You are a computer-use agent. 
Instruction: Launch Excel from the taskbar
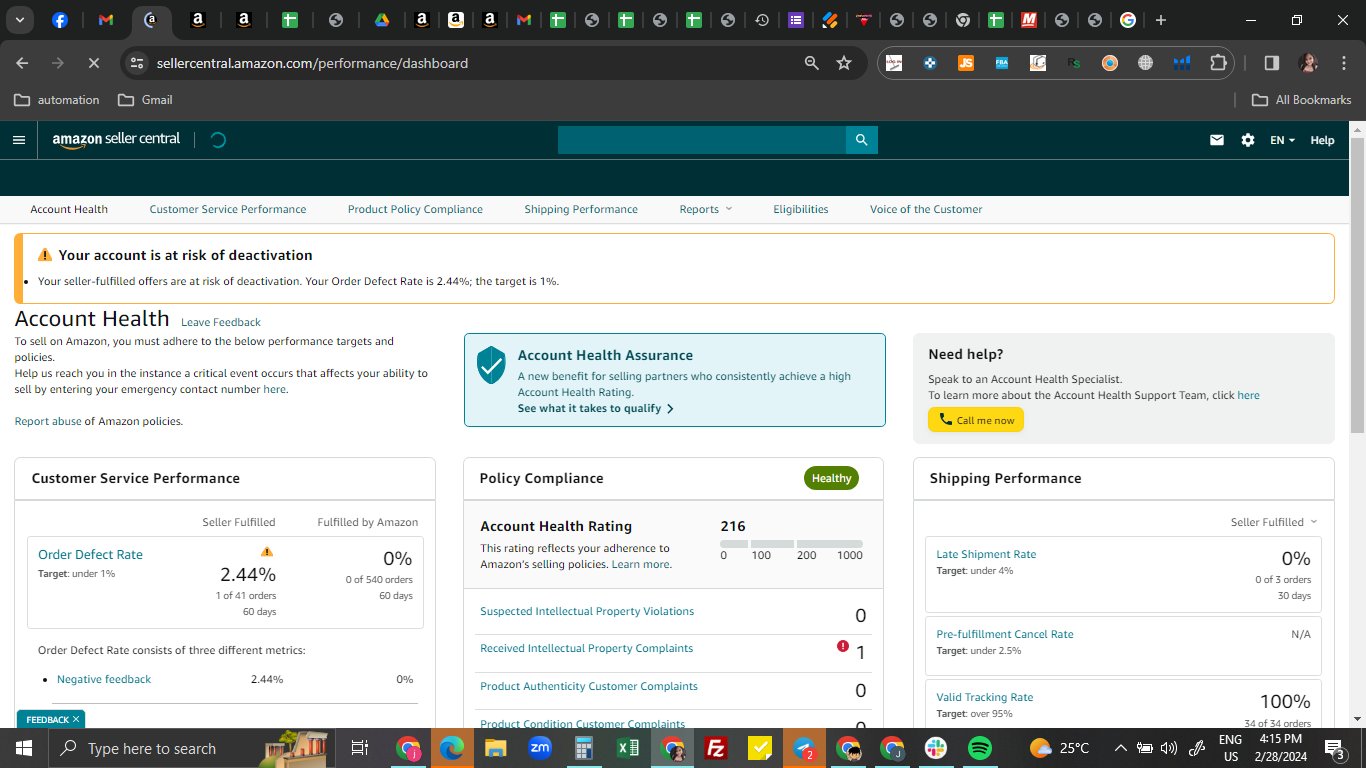tap(628, 748)
